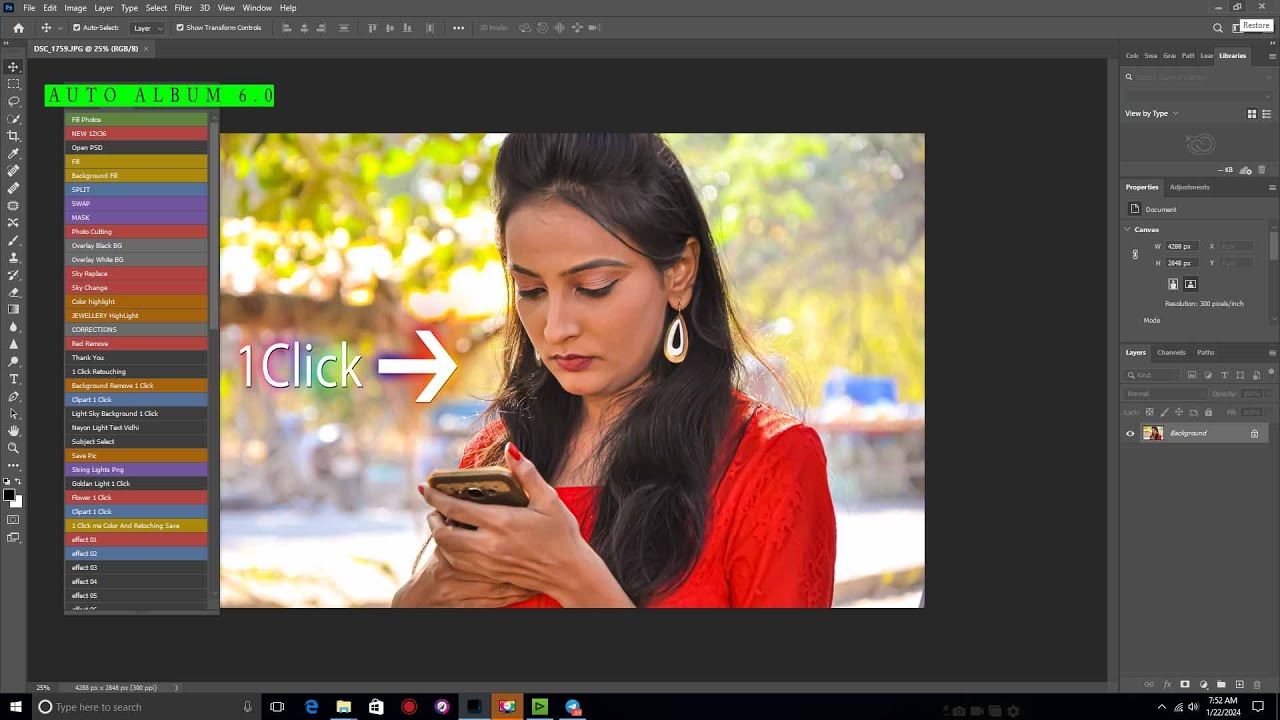Select the Move tool in the toolbar
This screenshot has width=1280, height=720.
[13, 67]
